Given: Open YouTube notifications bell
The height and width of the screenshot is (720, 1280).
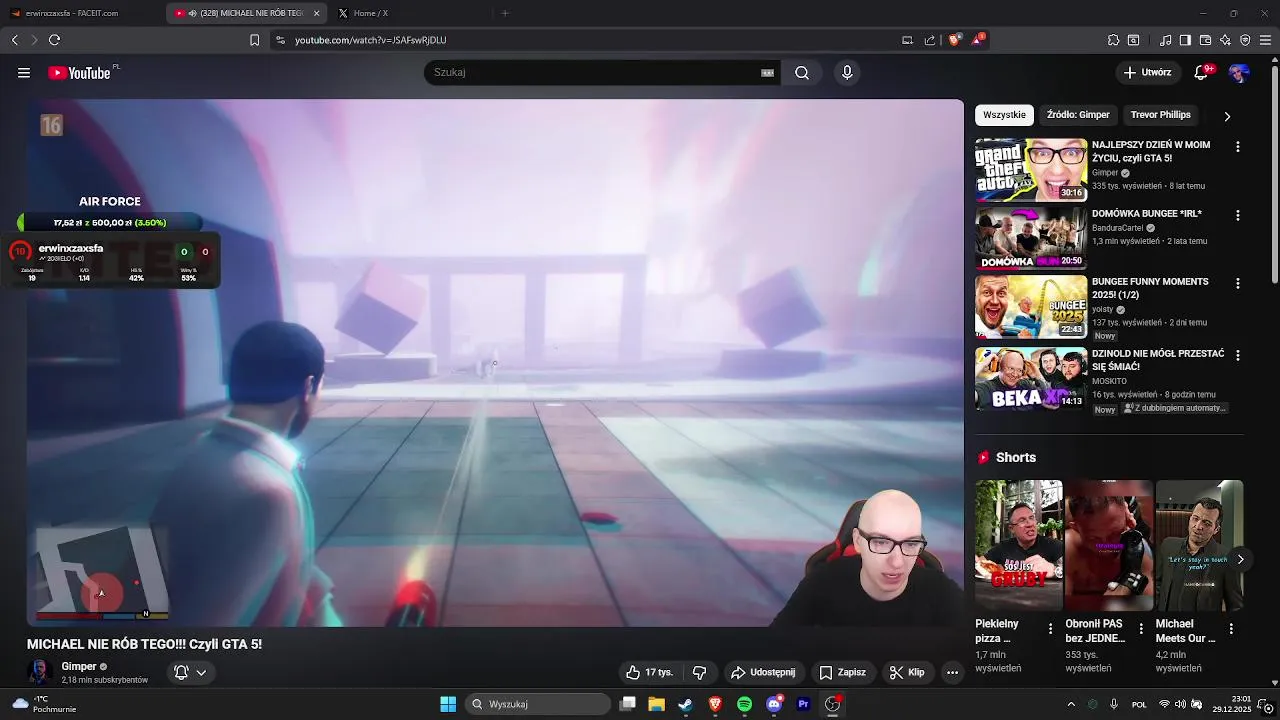Looking at the screenshot, I should click(1202, 73).
